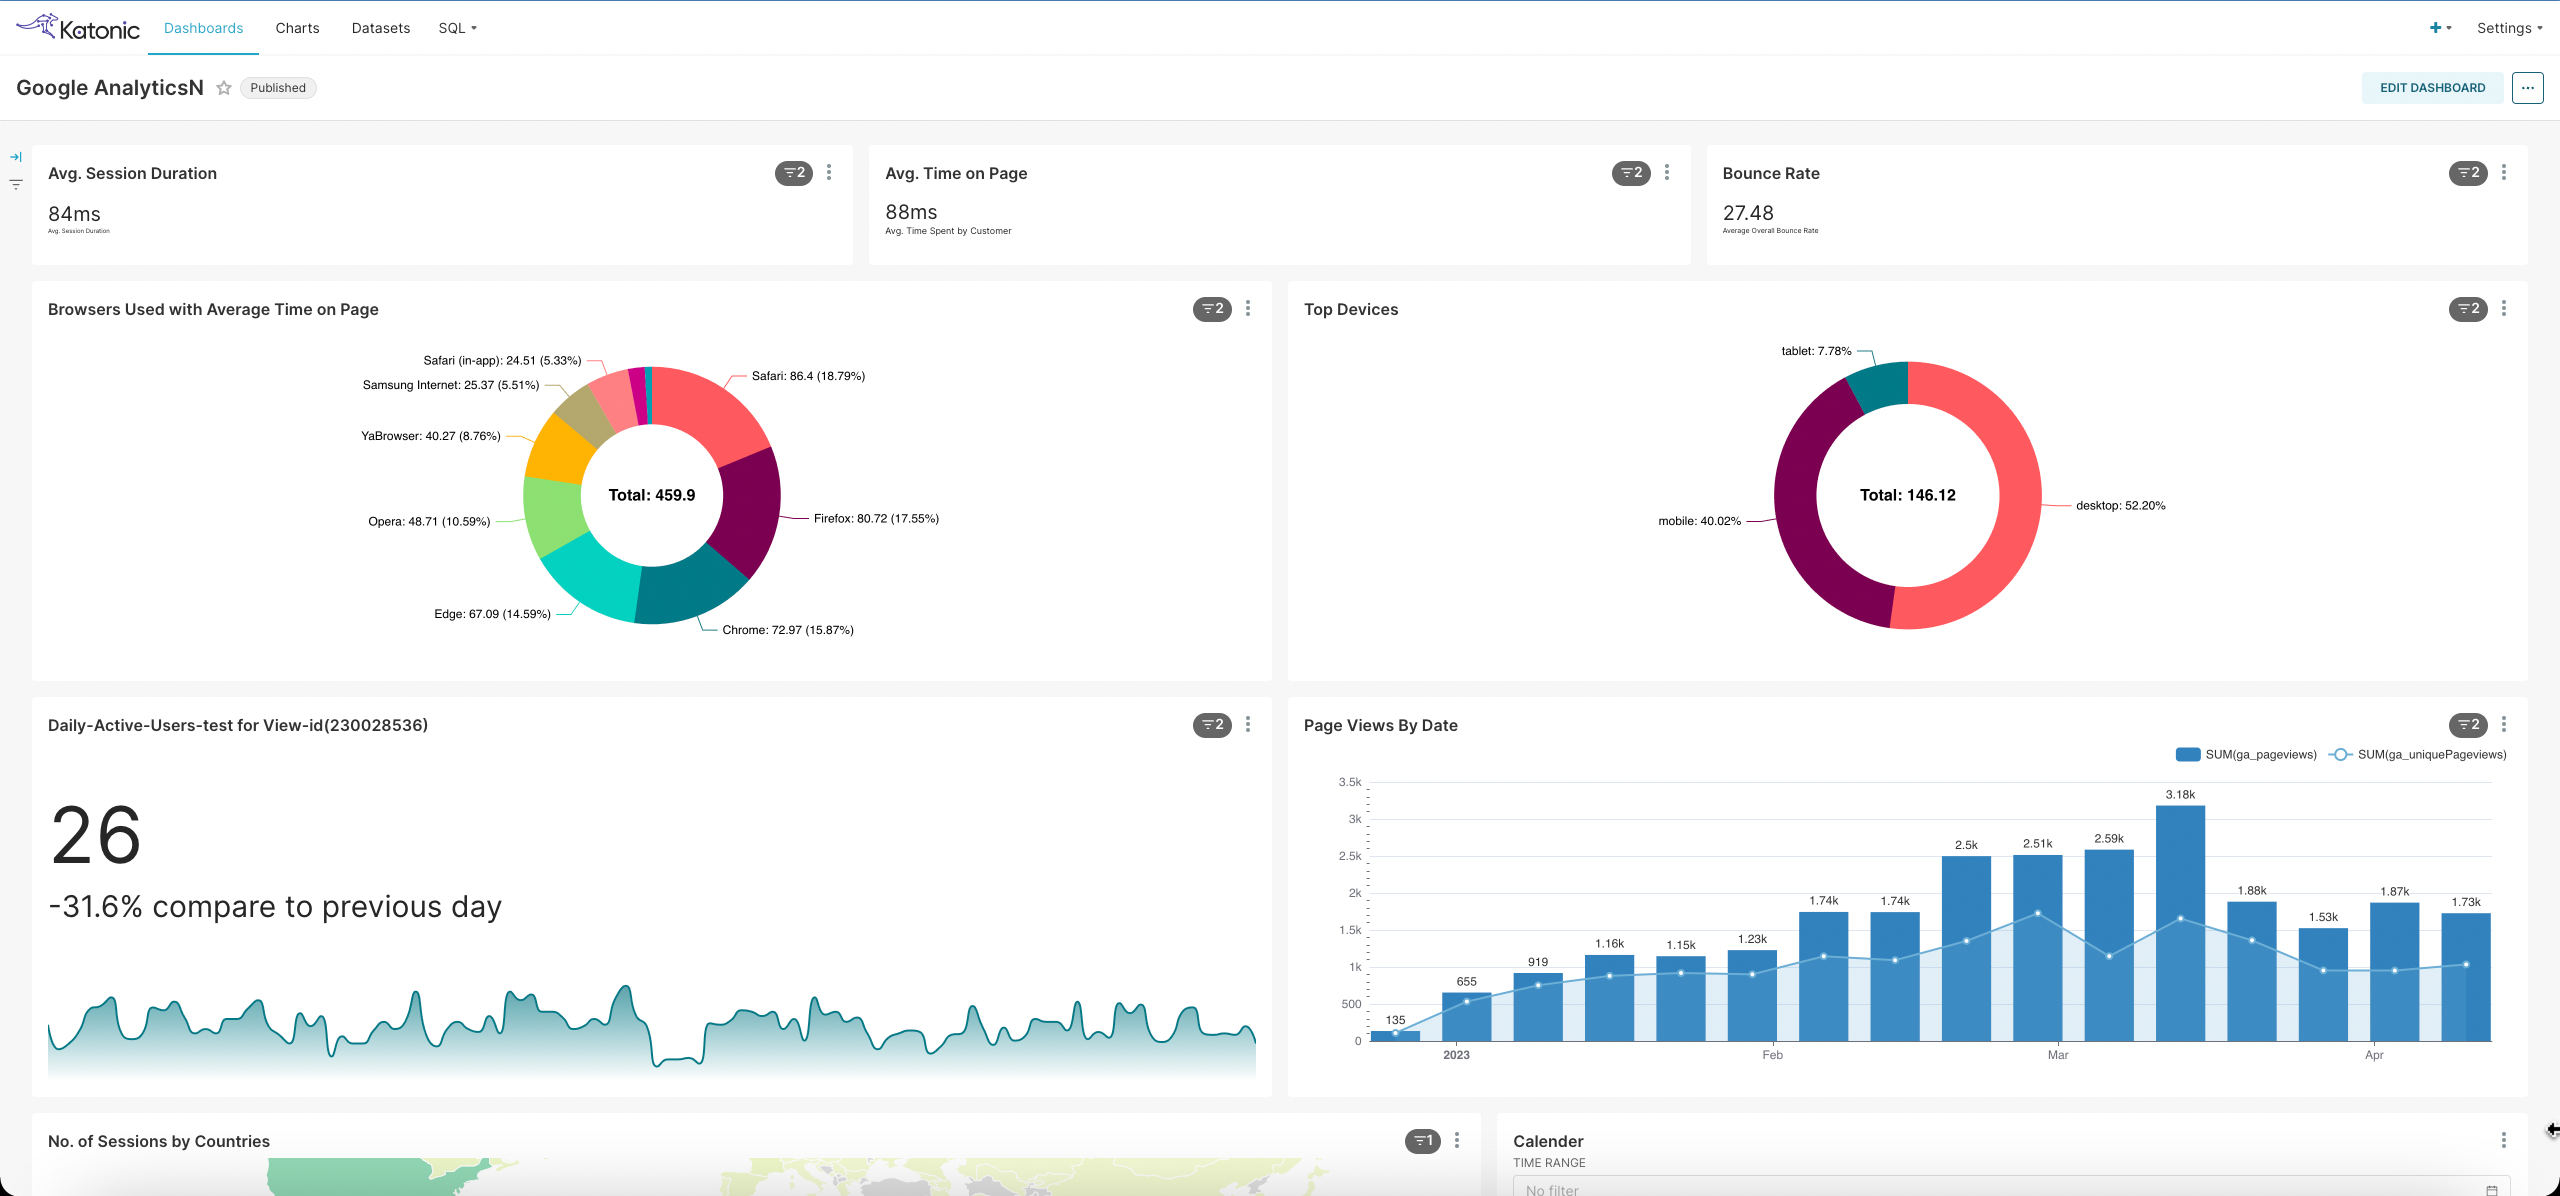
Task: Show applied filters on Page Views By Date
Action: pos(2468,725)
